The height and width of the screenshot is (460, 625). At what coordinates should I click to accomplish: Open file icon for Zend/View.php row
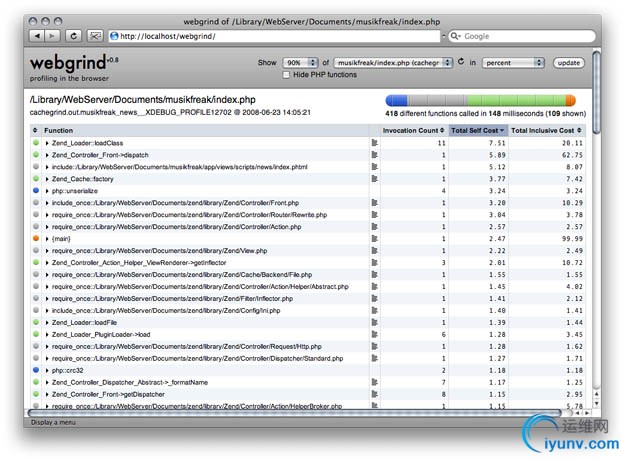374,250
